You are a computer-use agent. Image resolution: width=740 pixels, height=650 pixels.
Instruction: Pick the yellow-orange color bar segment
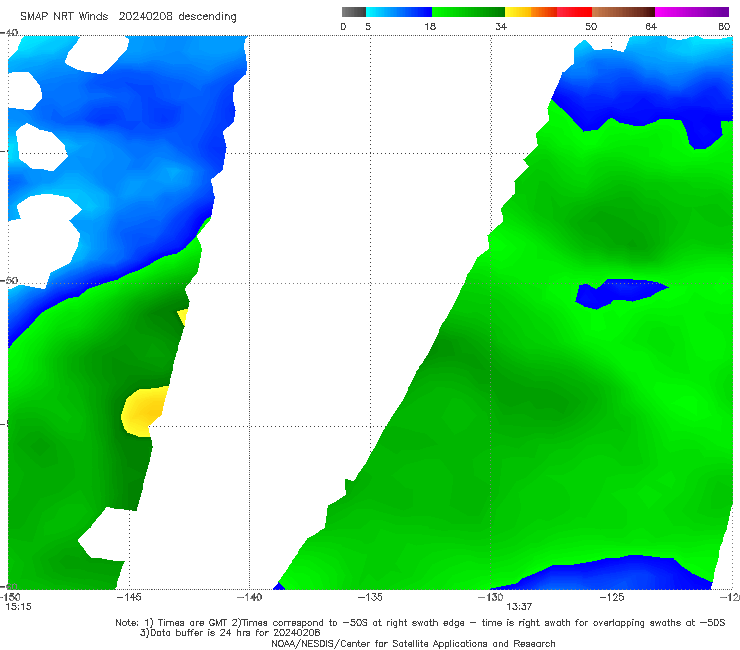pos(531,12)
